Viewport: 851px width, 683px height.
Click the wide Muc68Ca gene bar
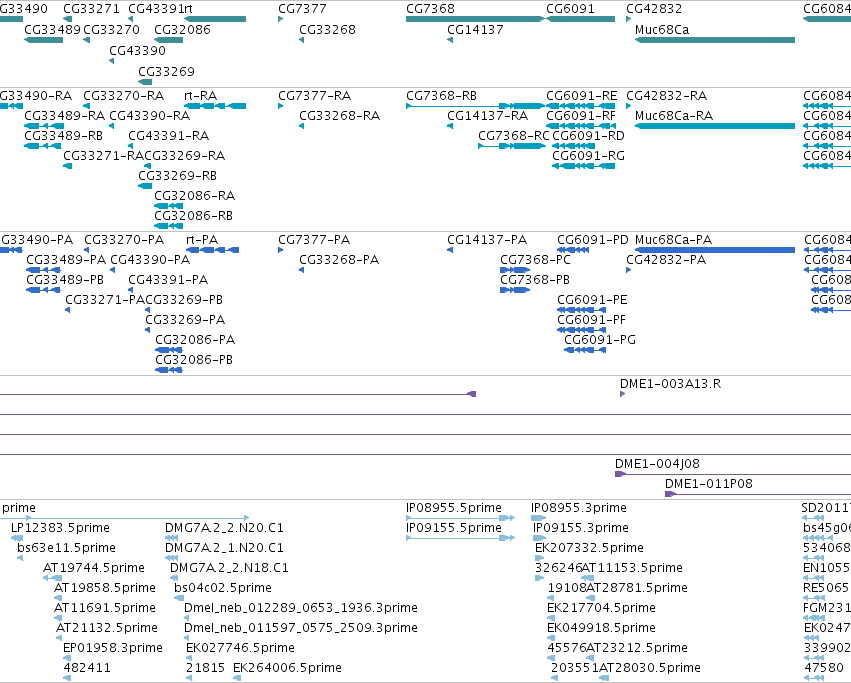[x=715, y=40]
